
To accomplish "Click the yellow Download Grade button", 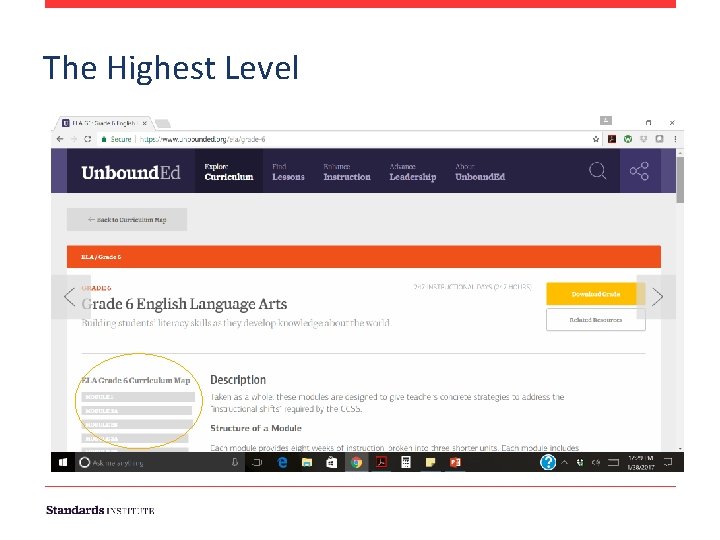I will [596, 294].
